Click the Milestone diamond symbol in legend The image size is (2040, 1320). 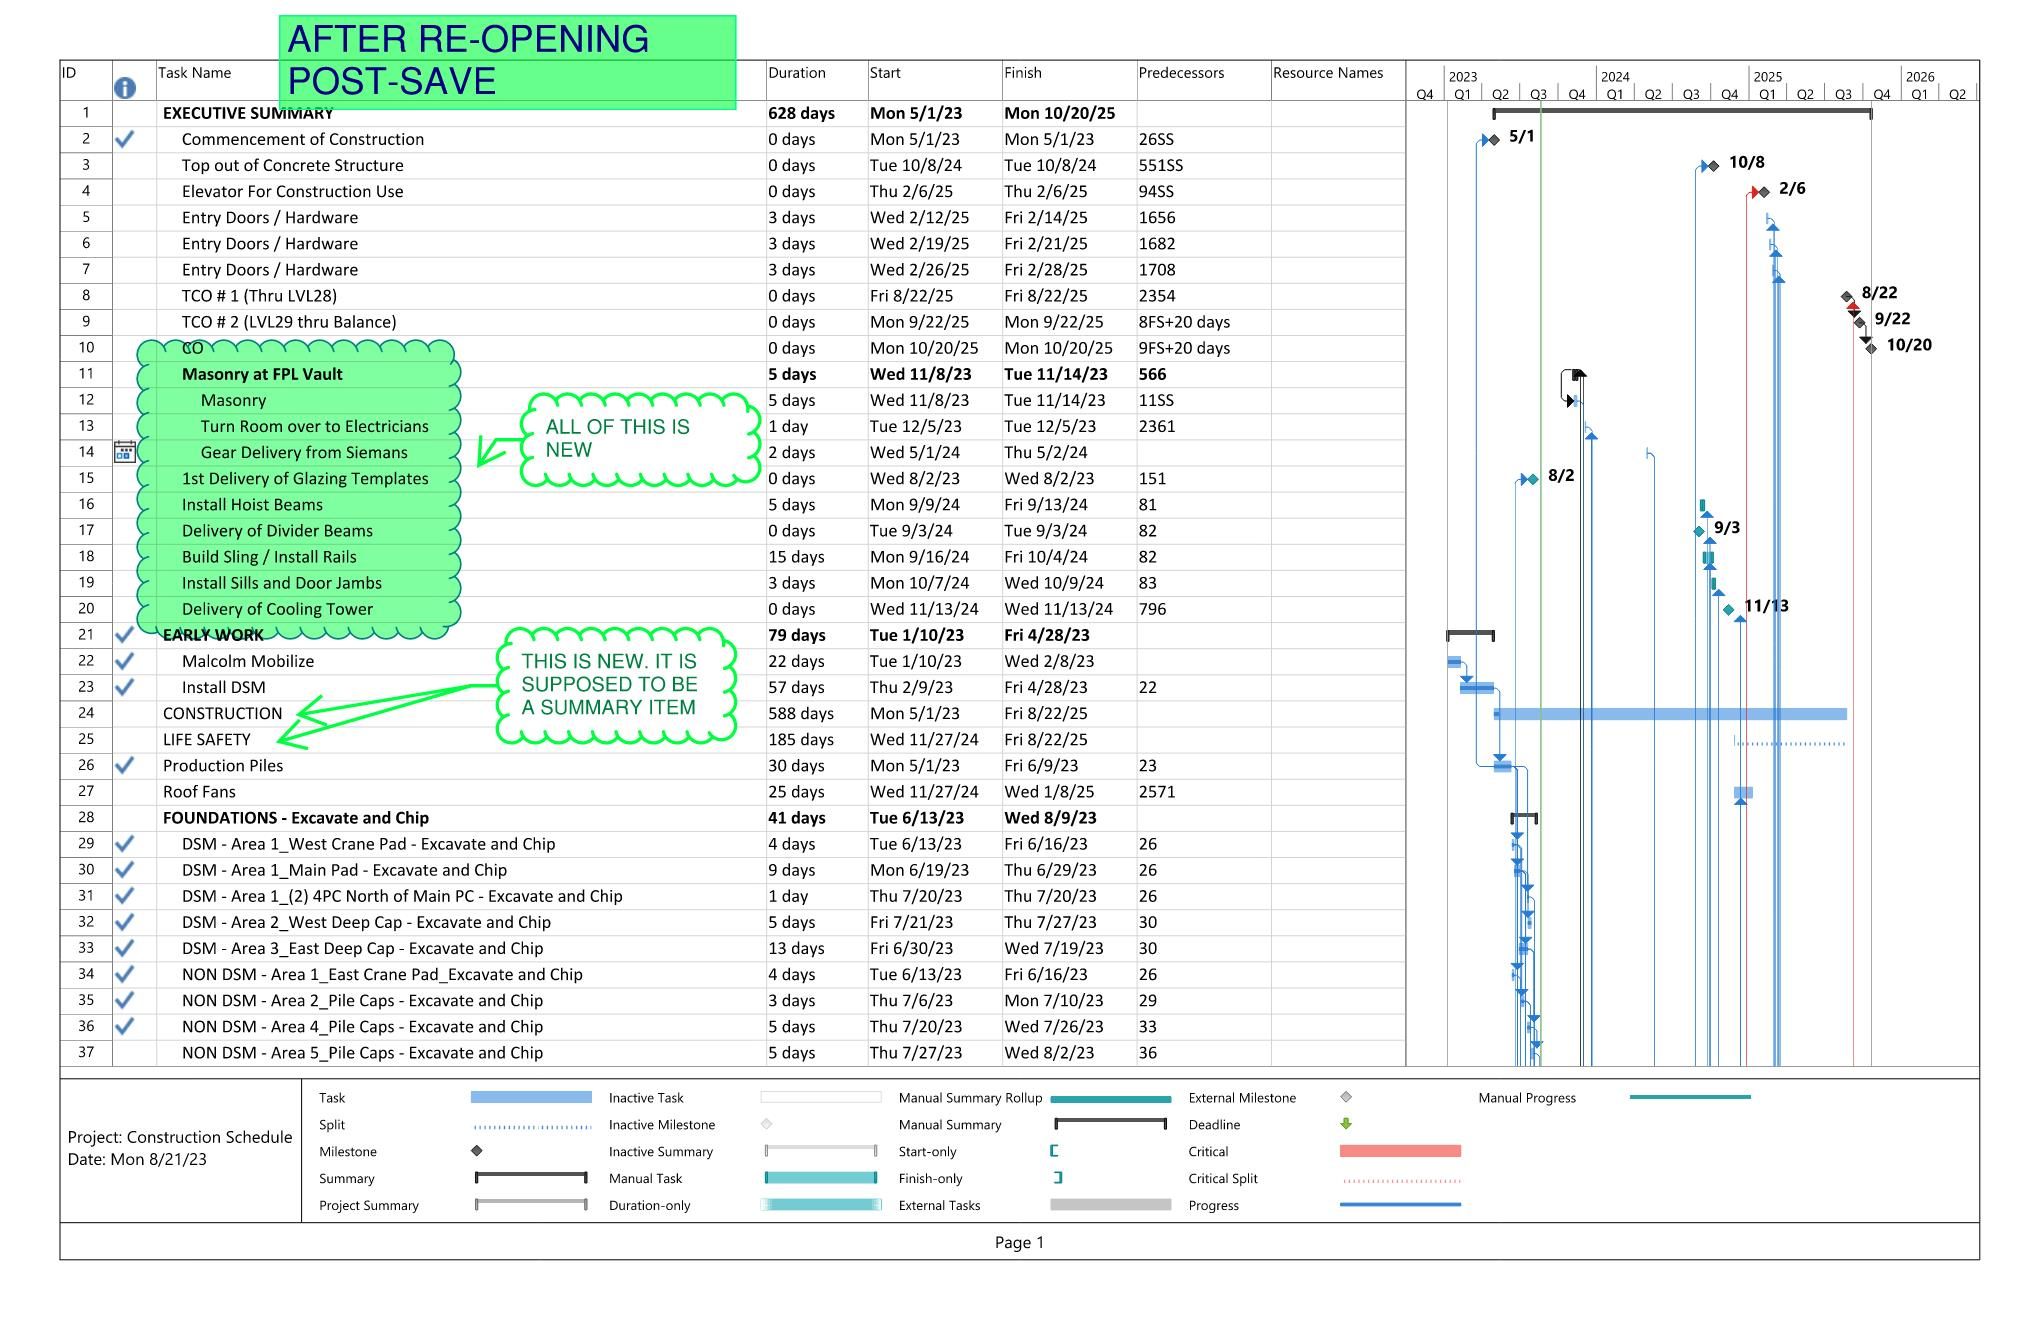coord(476,1151)
